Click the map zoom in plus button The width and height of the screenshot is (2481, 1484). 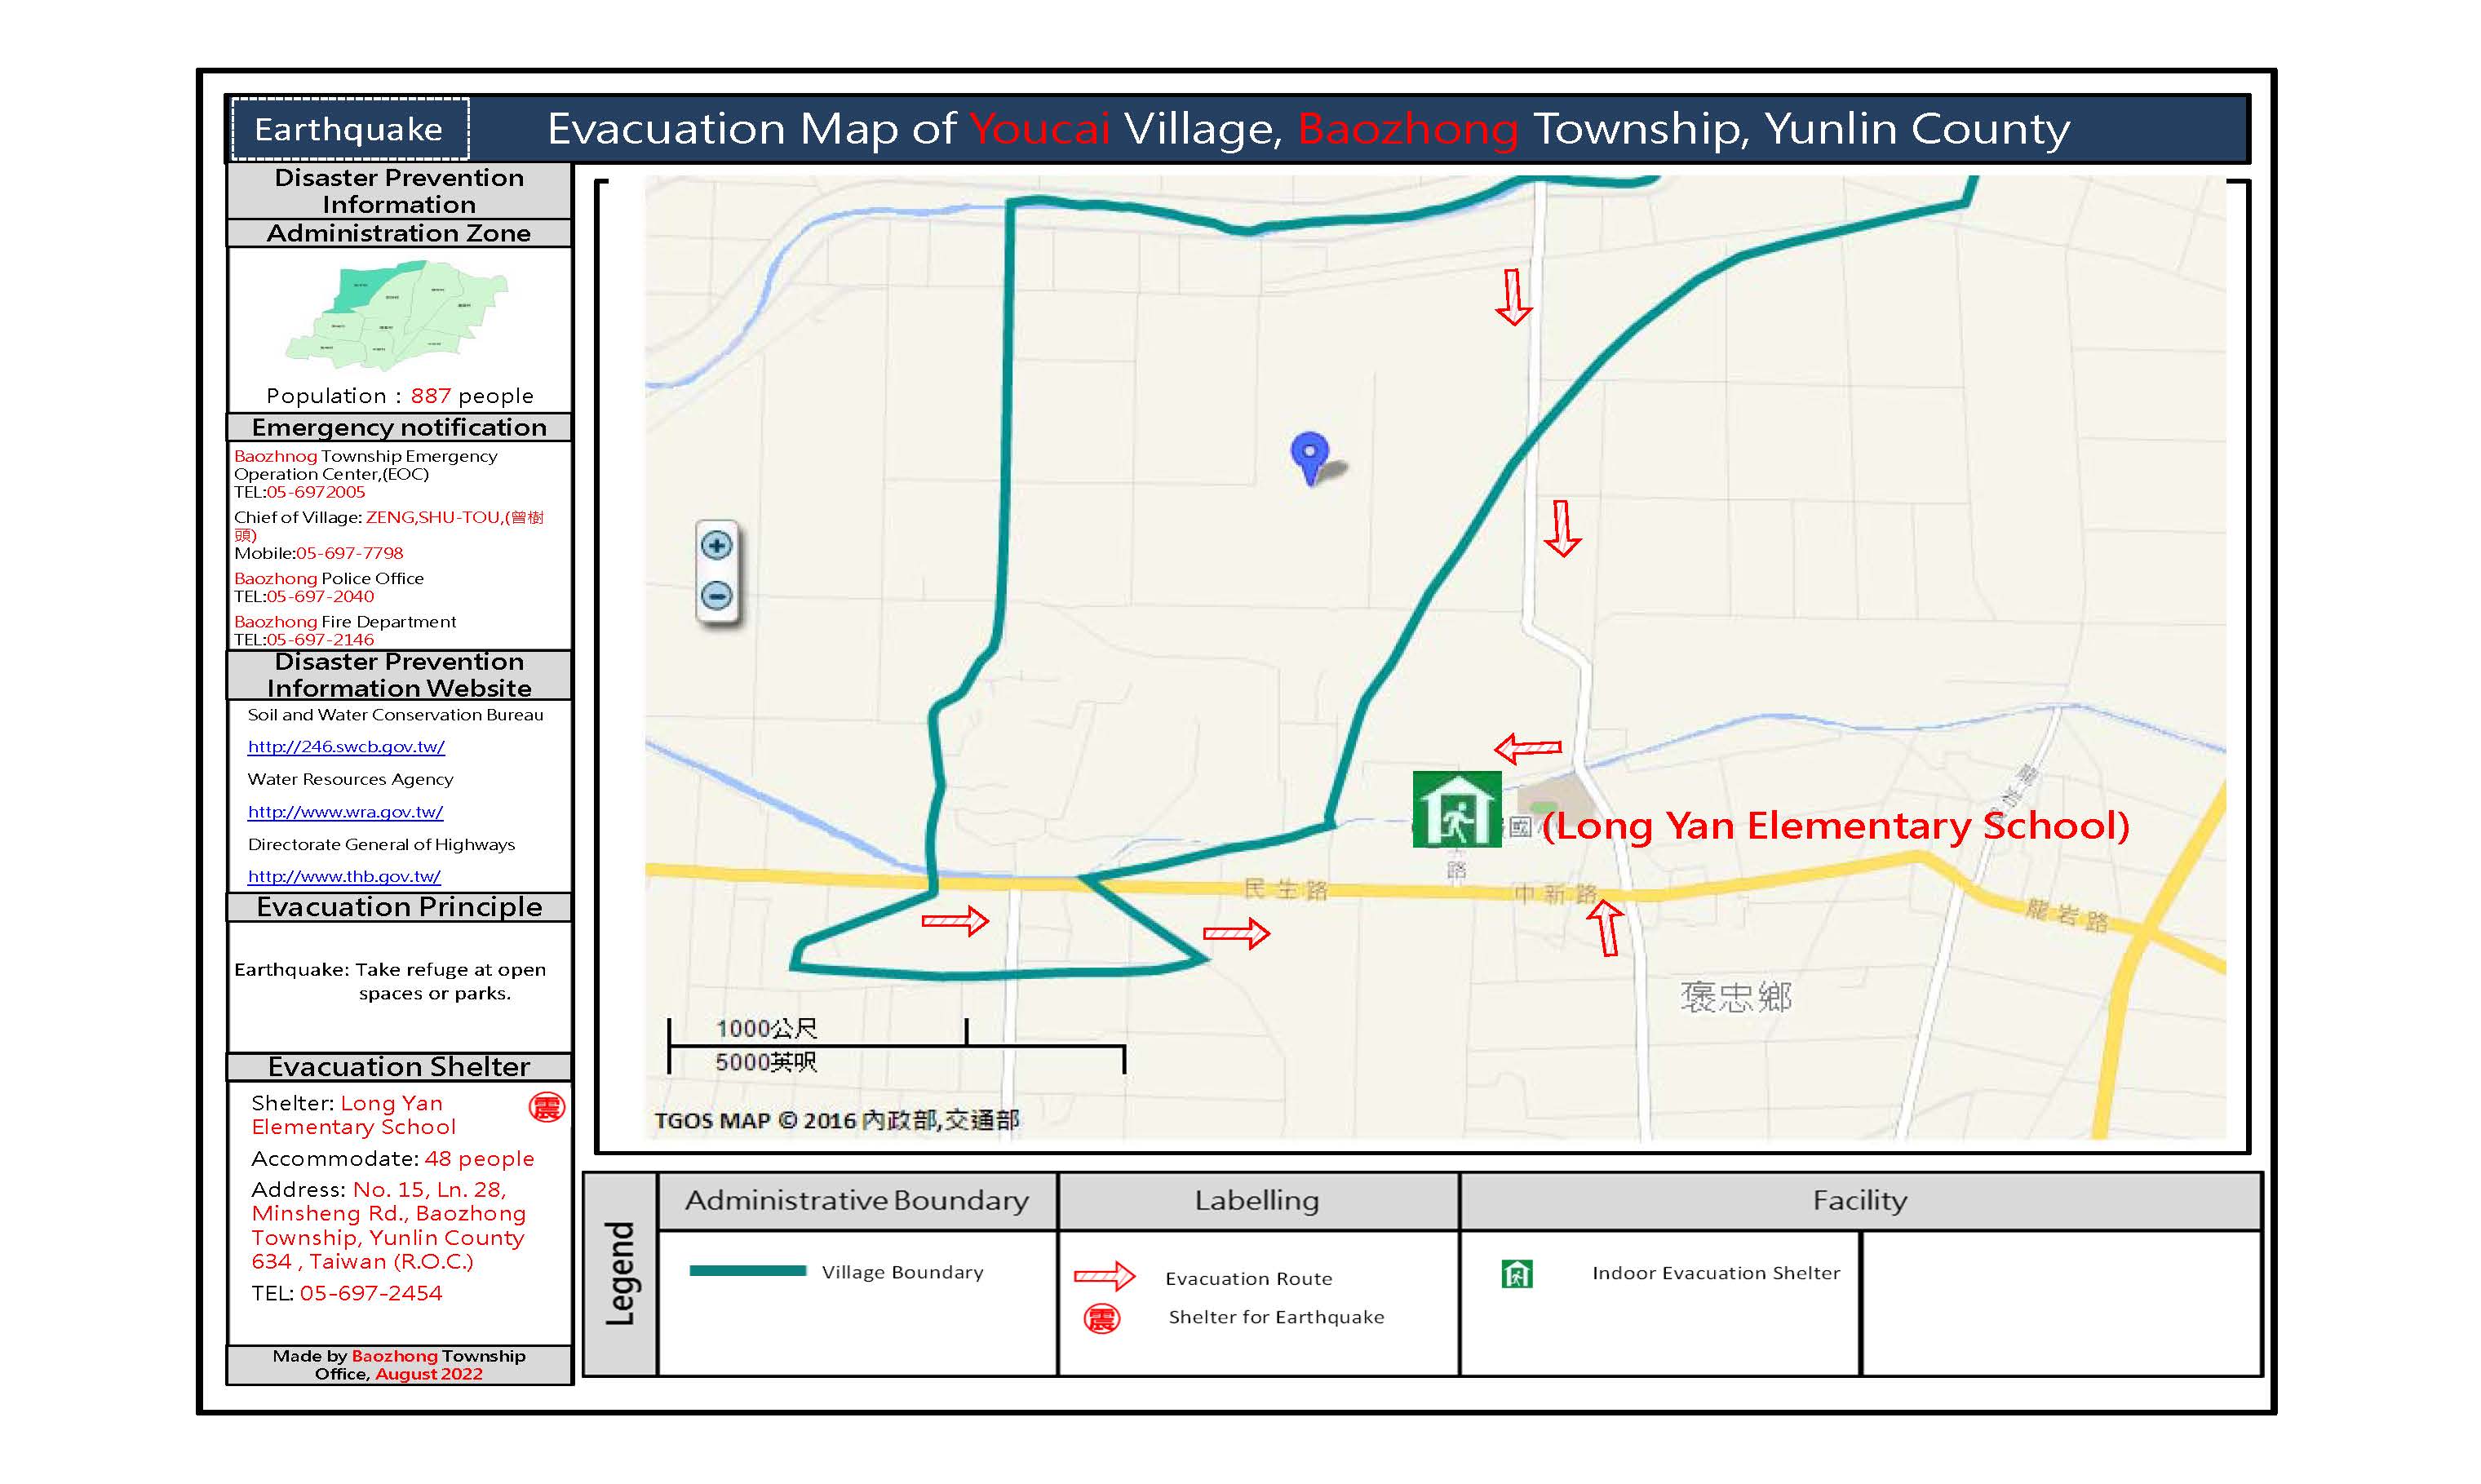point(716,545)
